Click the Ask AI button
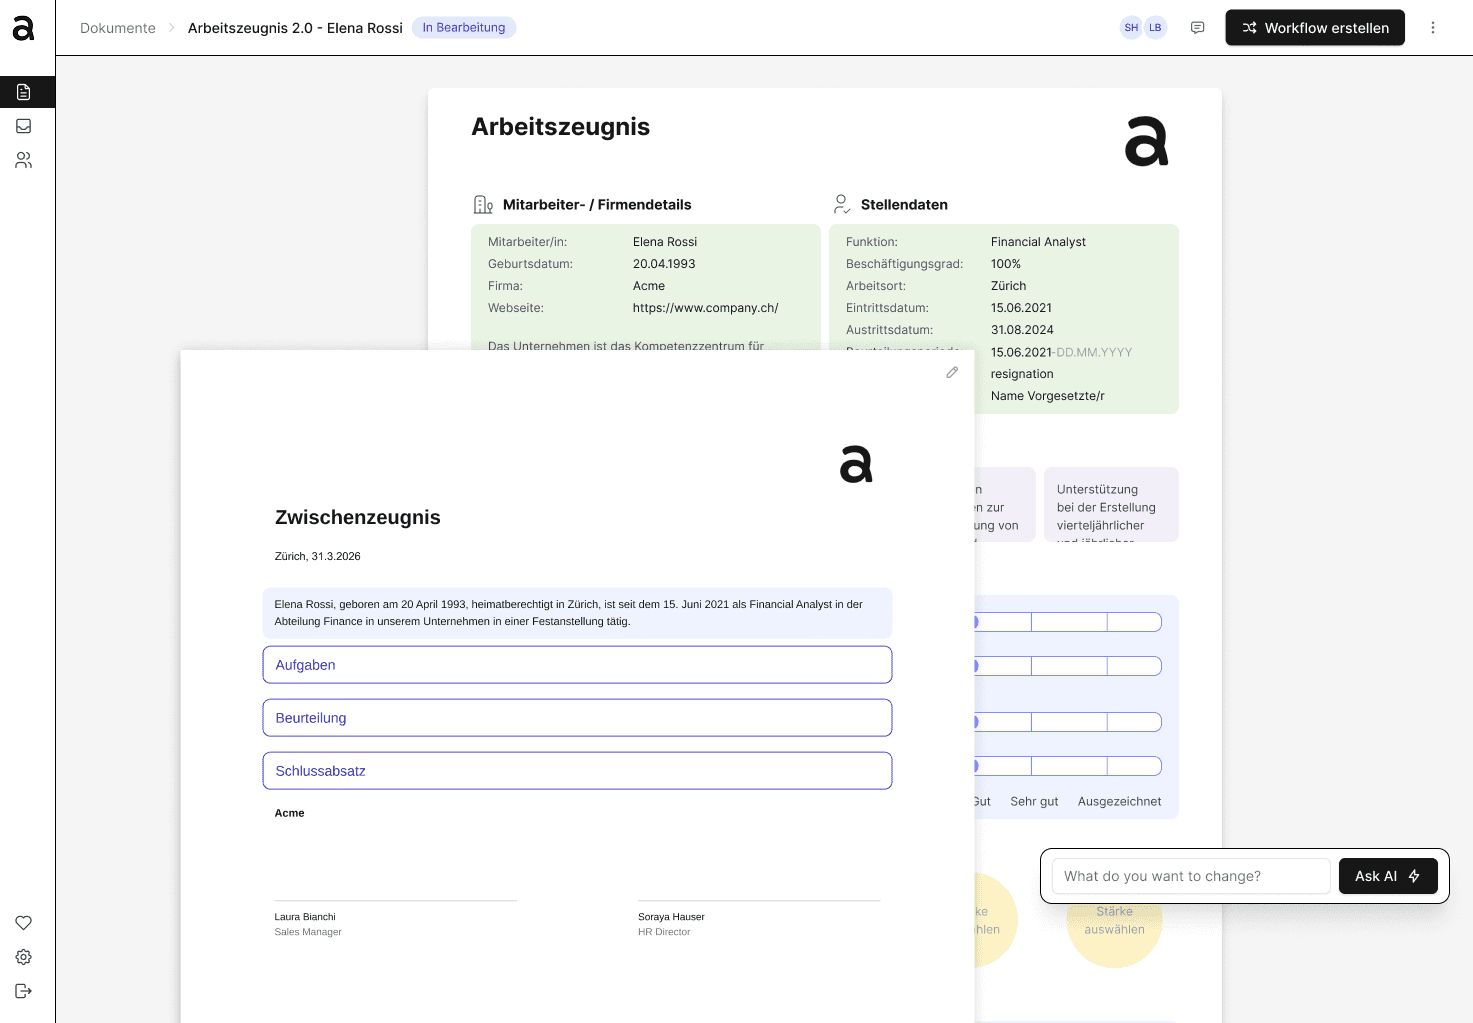1473x1023 pixels. [1388, 876]
